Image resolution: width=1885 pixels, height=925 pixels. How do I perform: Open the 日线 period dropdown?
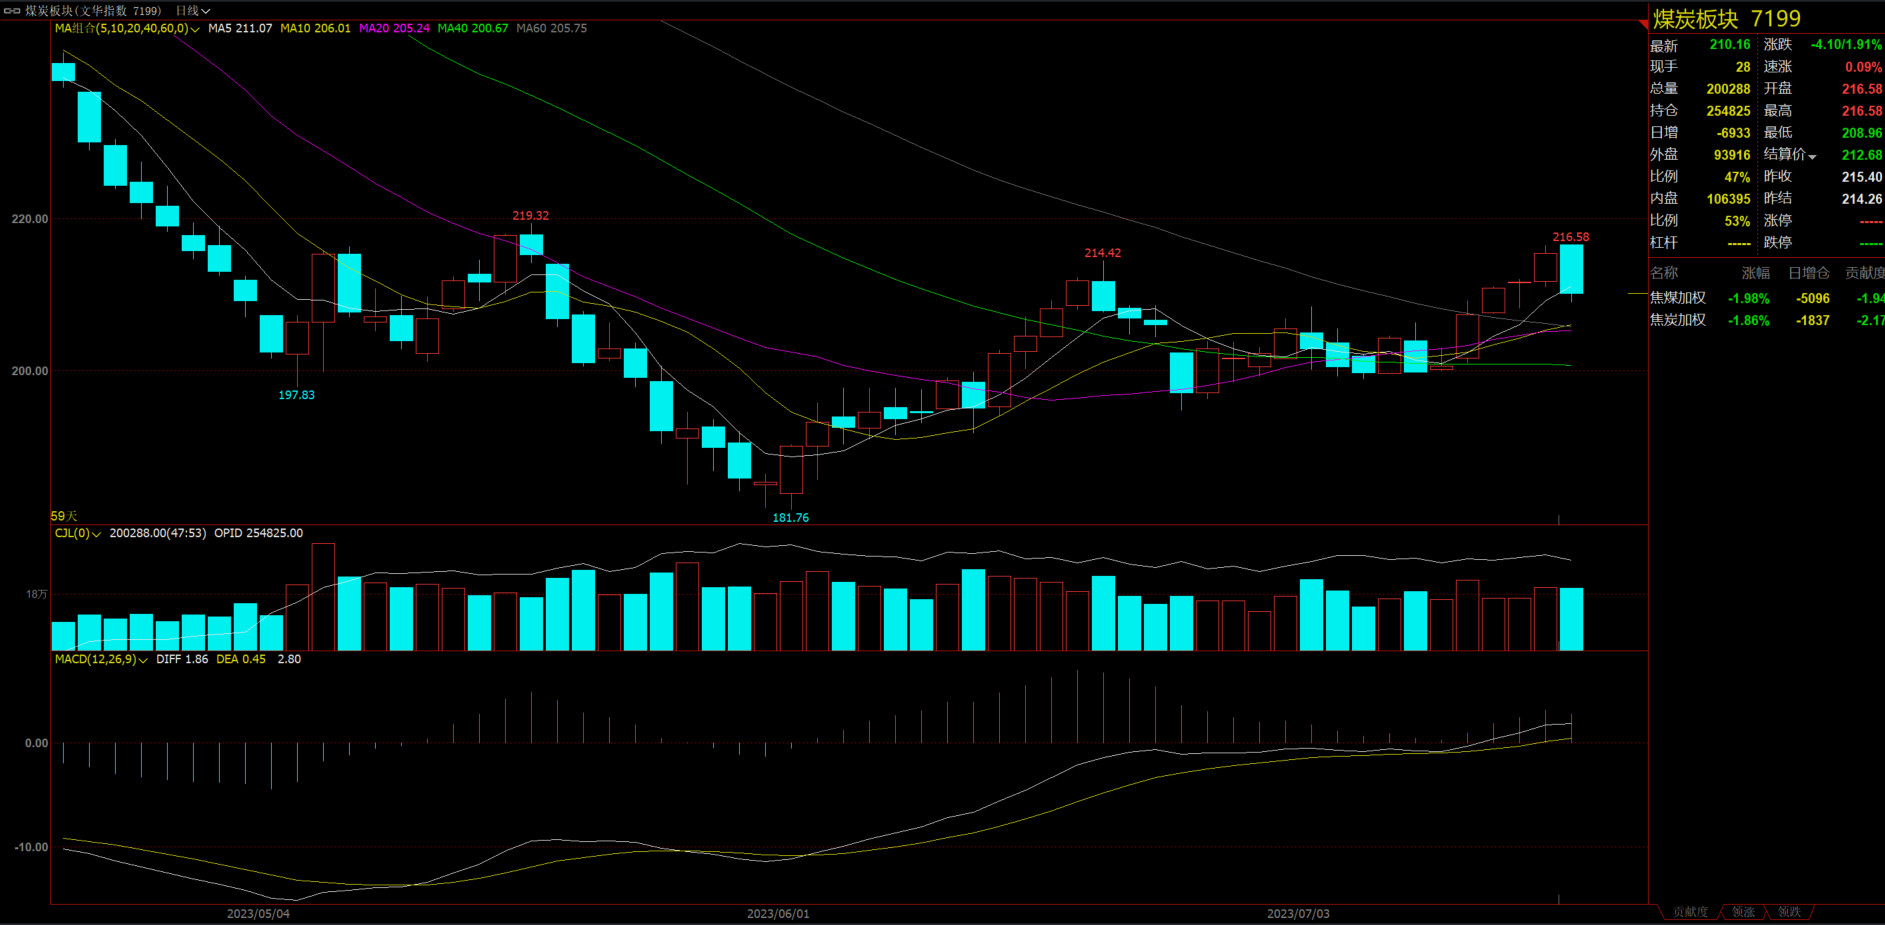click(192, 11)
